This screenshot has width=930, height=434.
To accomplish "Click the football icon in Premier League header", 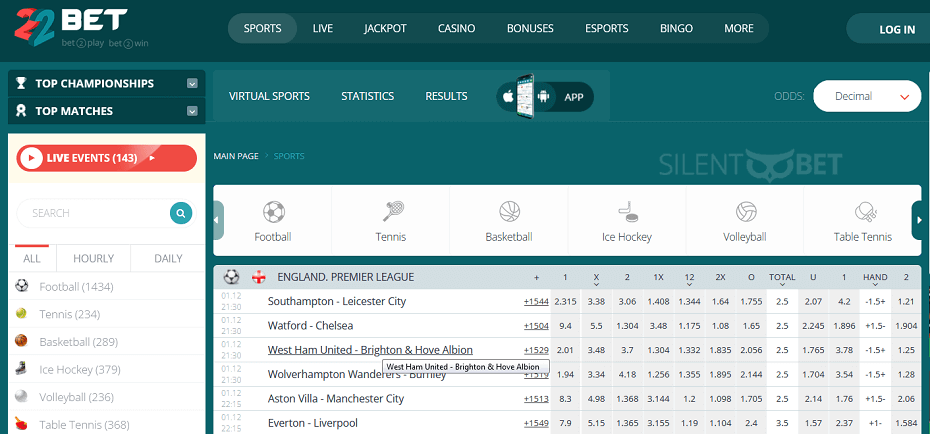I will tap(231, 277).
